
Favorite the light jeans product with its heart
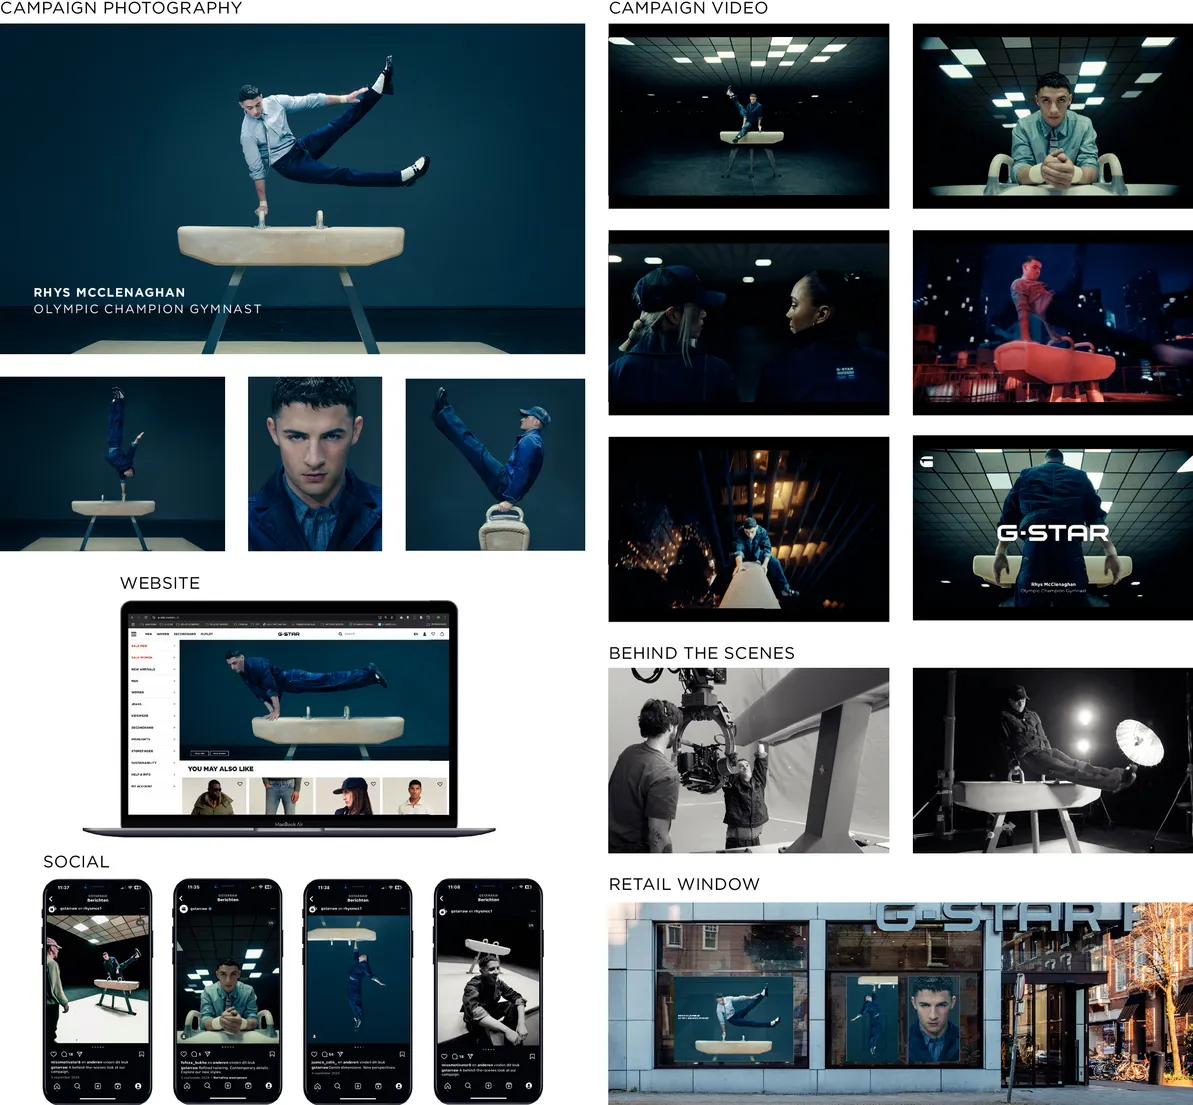pos(307,784)
